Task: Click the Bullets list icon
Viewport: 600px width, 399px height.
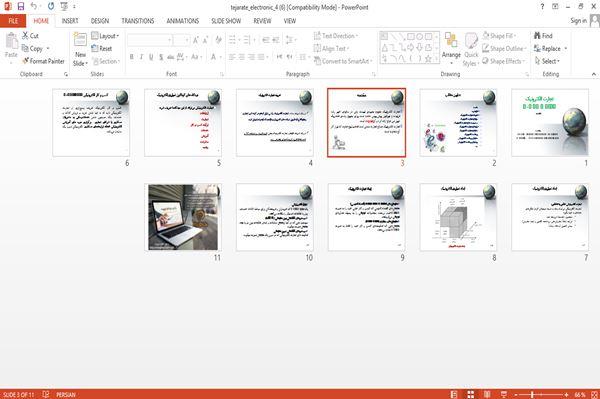Action: click(x=232, y=40)
